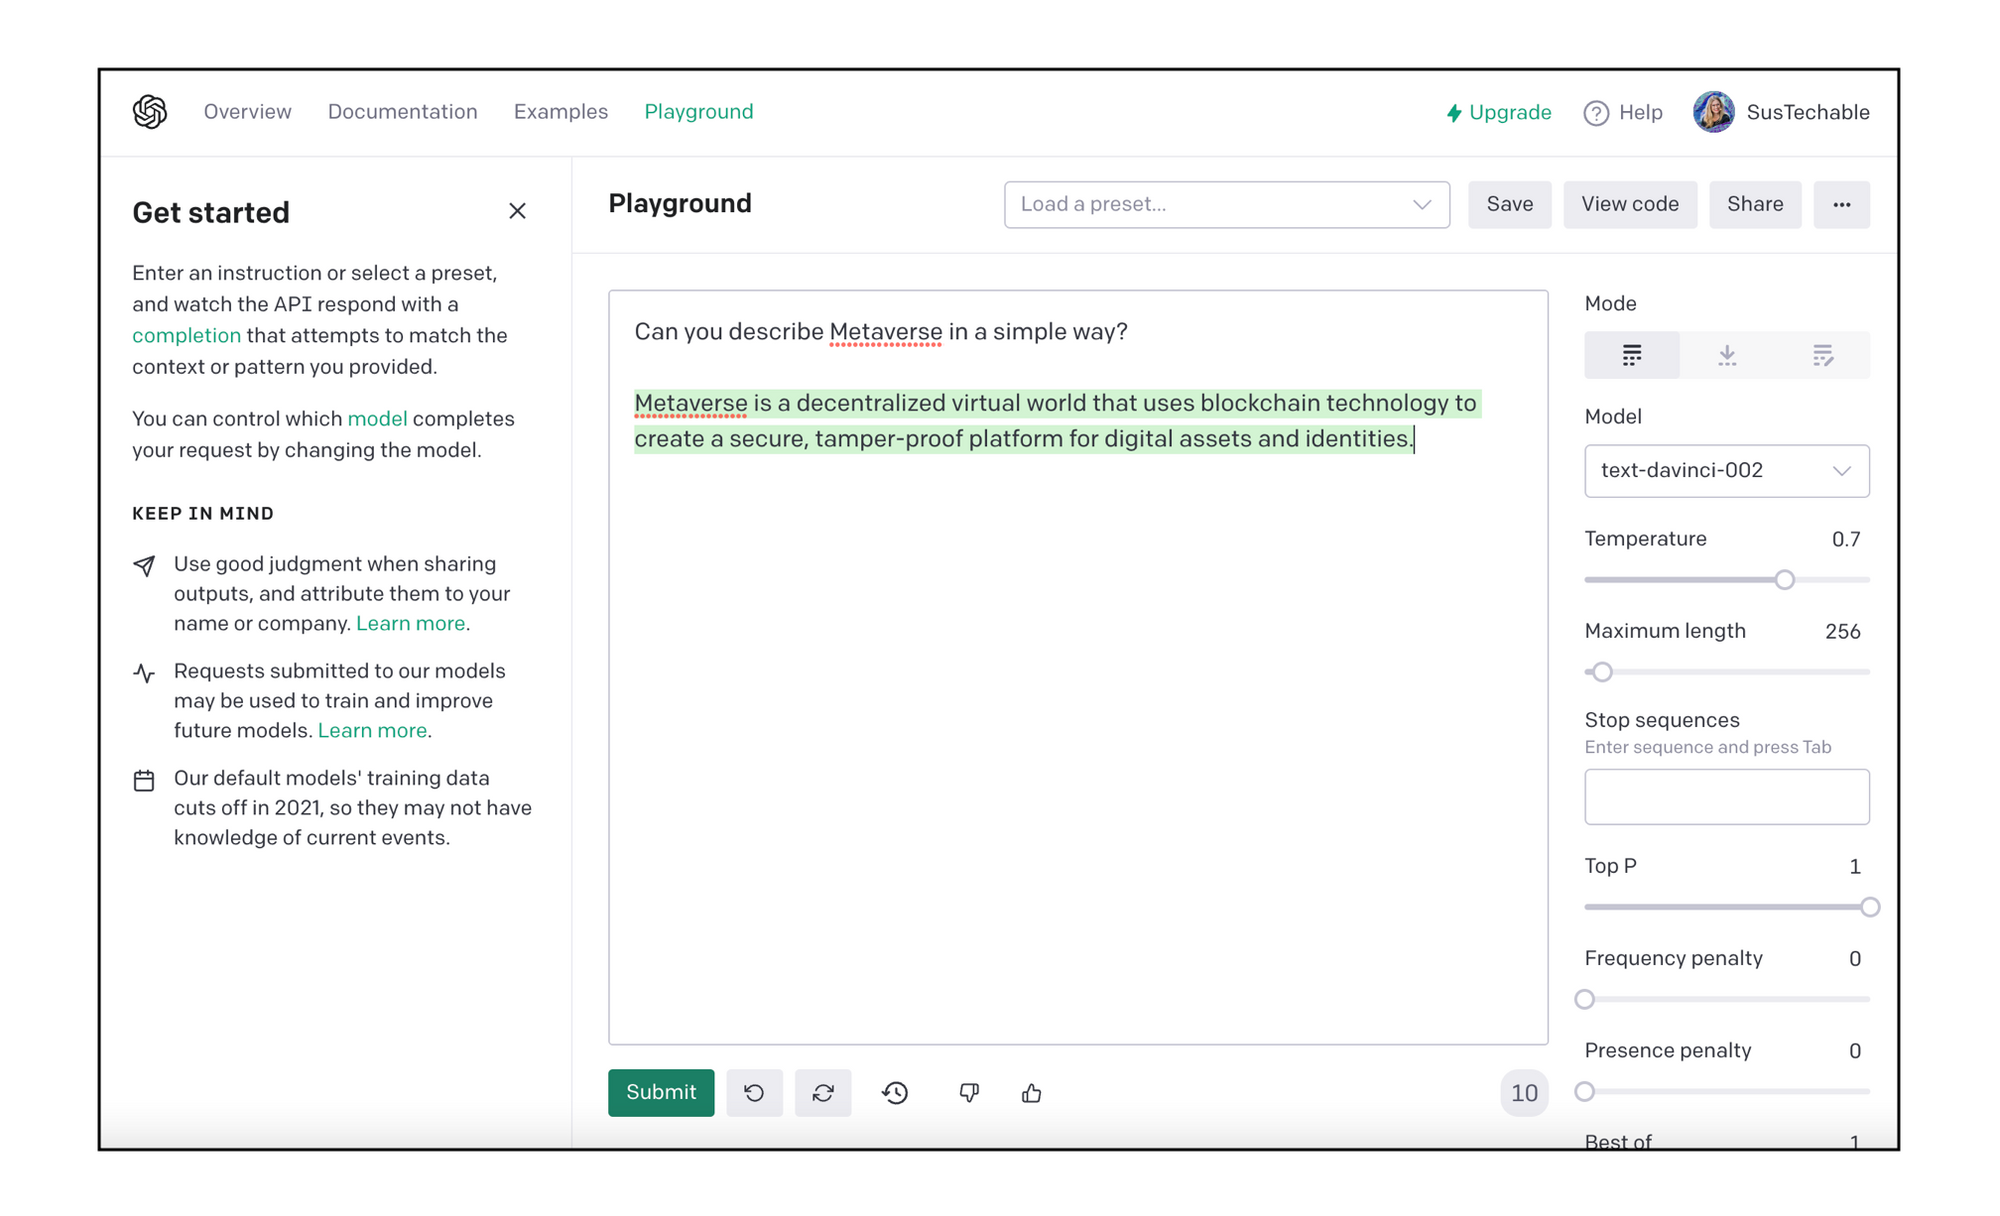The image size is (2000, 1216).
Task: Switch to Edit mode
Action: click(x=1822, y=355)
